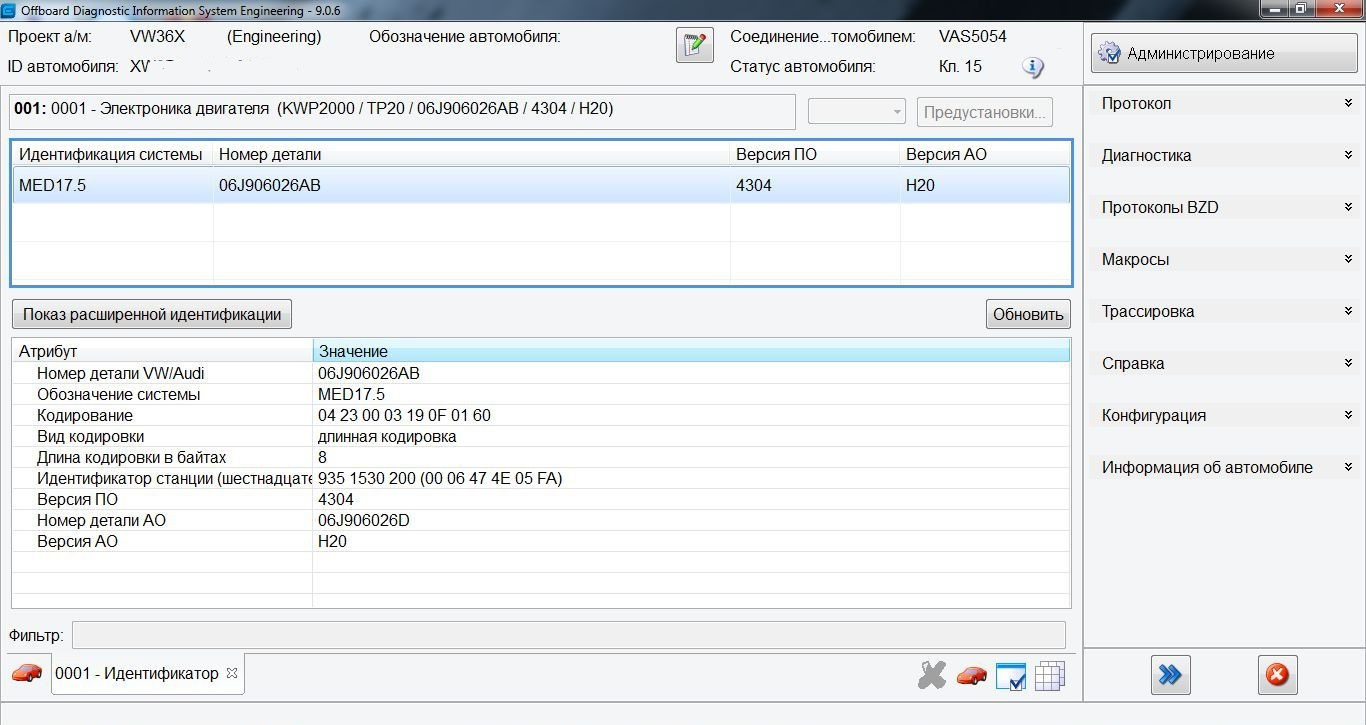Expand the Информация об автомобиле section
The height and width of the screenshot is (725, 1366).
point(1224,467)
